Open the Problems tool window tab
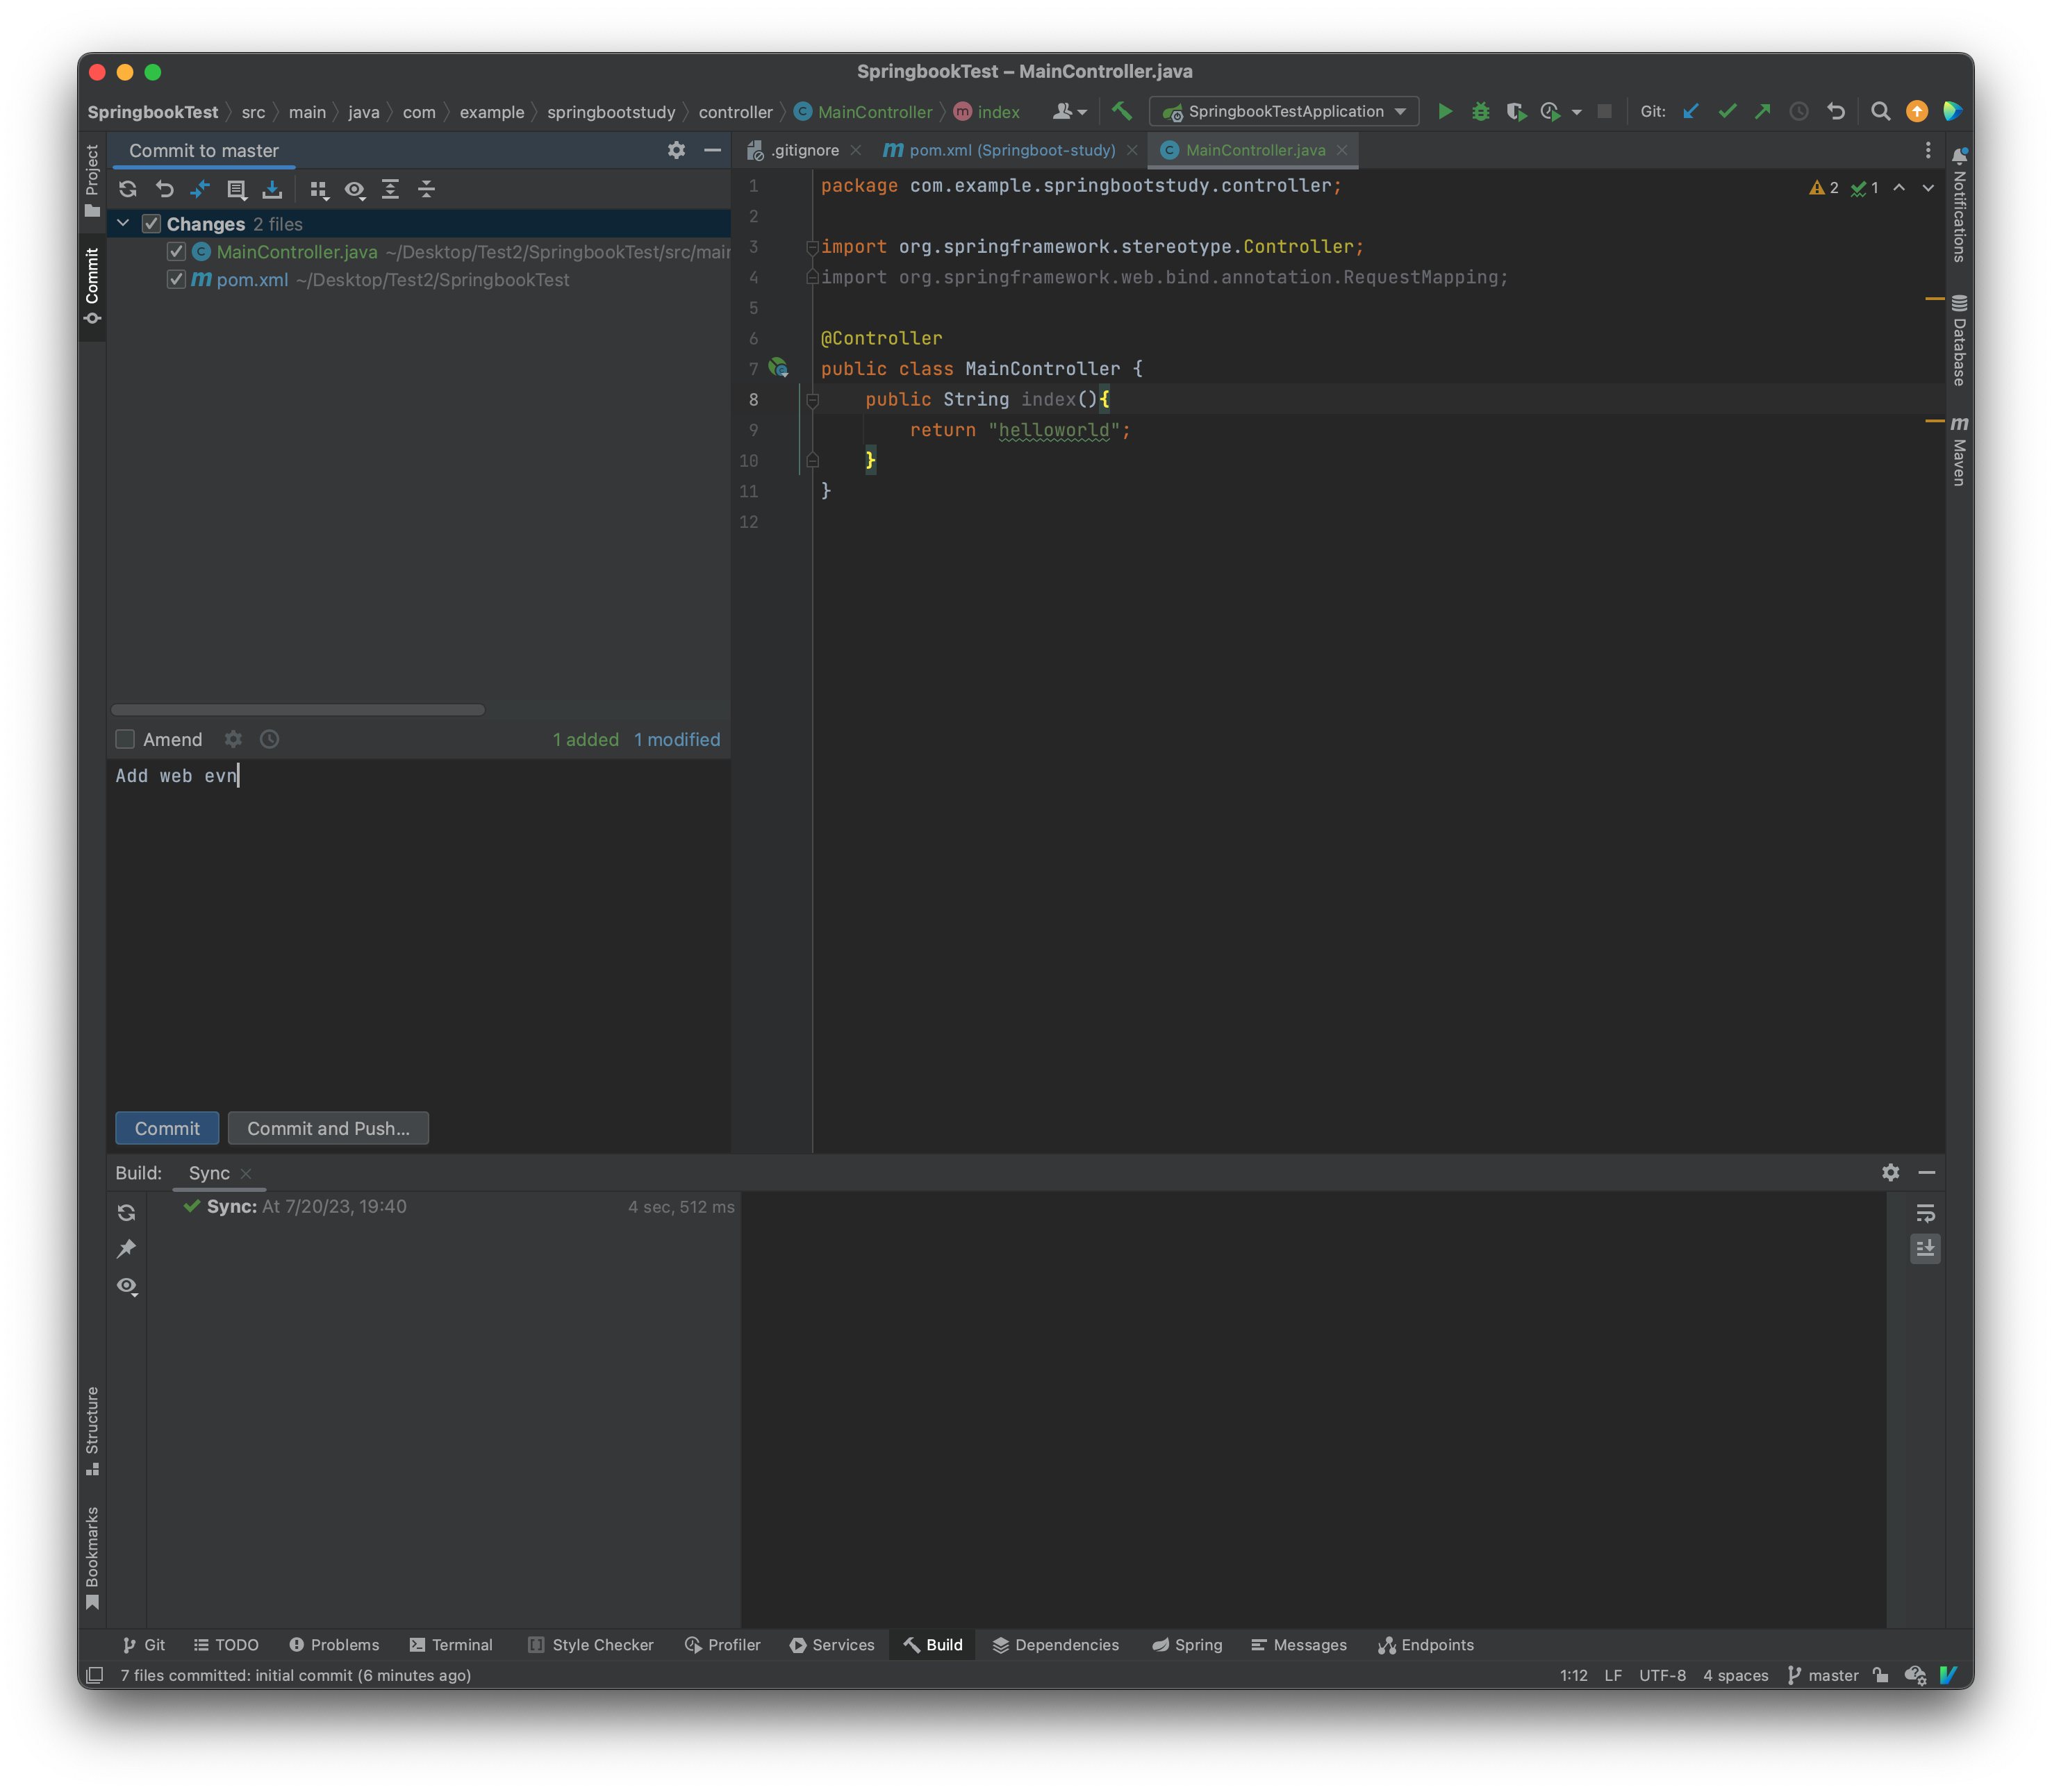Viewport: 2052px width, 1792px height. point(334,1645)
